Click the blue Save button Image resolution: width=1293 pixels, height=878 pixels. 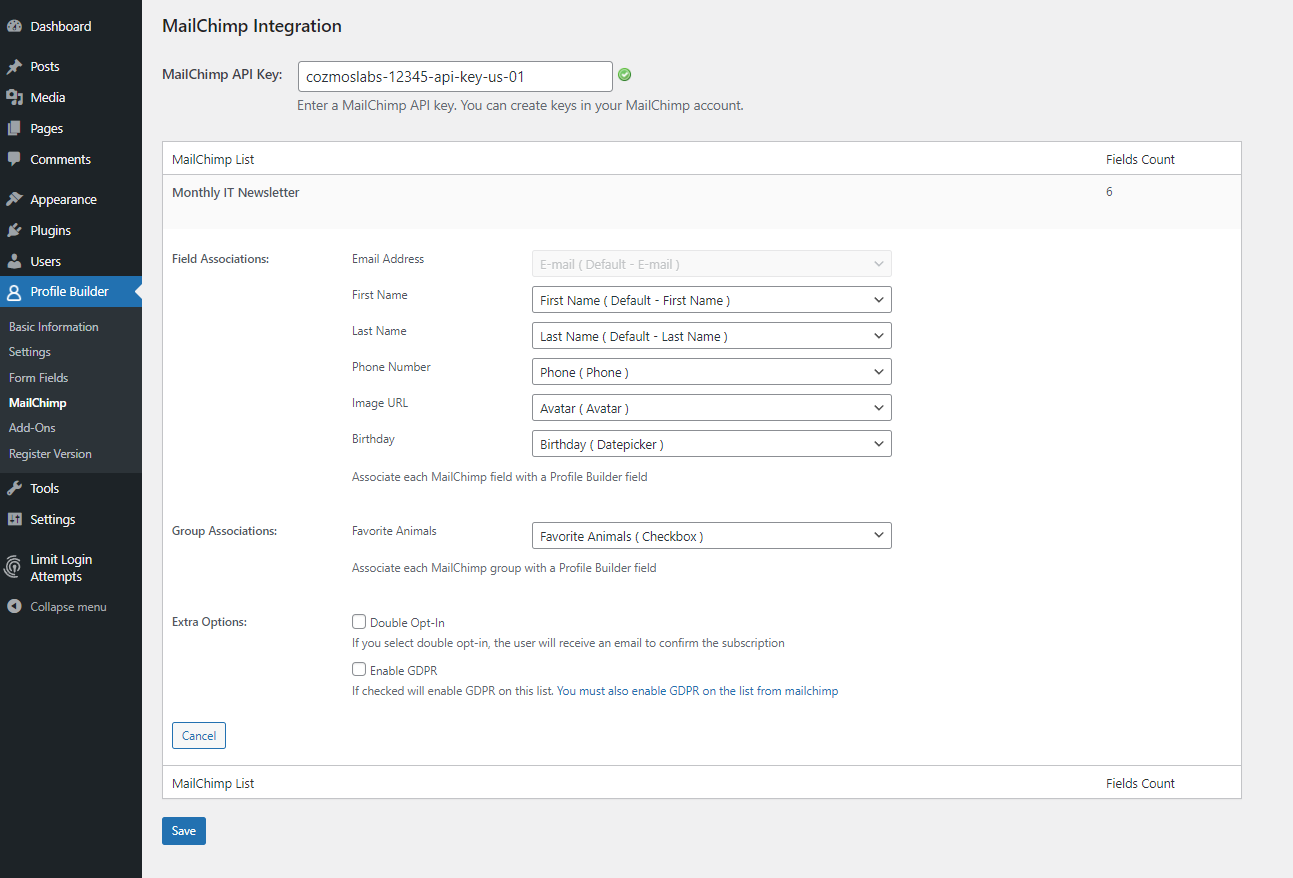point(184,831)
